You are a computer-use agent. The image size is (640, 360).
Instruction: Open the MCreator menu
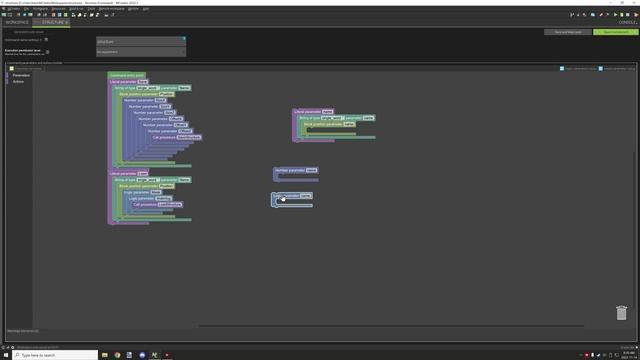13,9
